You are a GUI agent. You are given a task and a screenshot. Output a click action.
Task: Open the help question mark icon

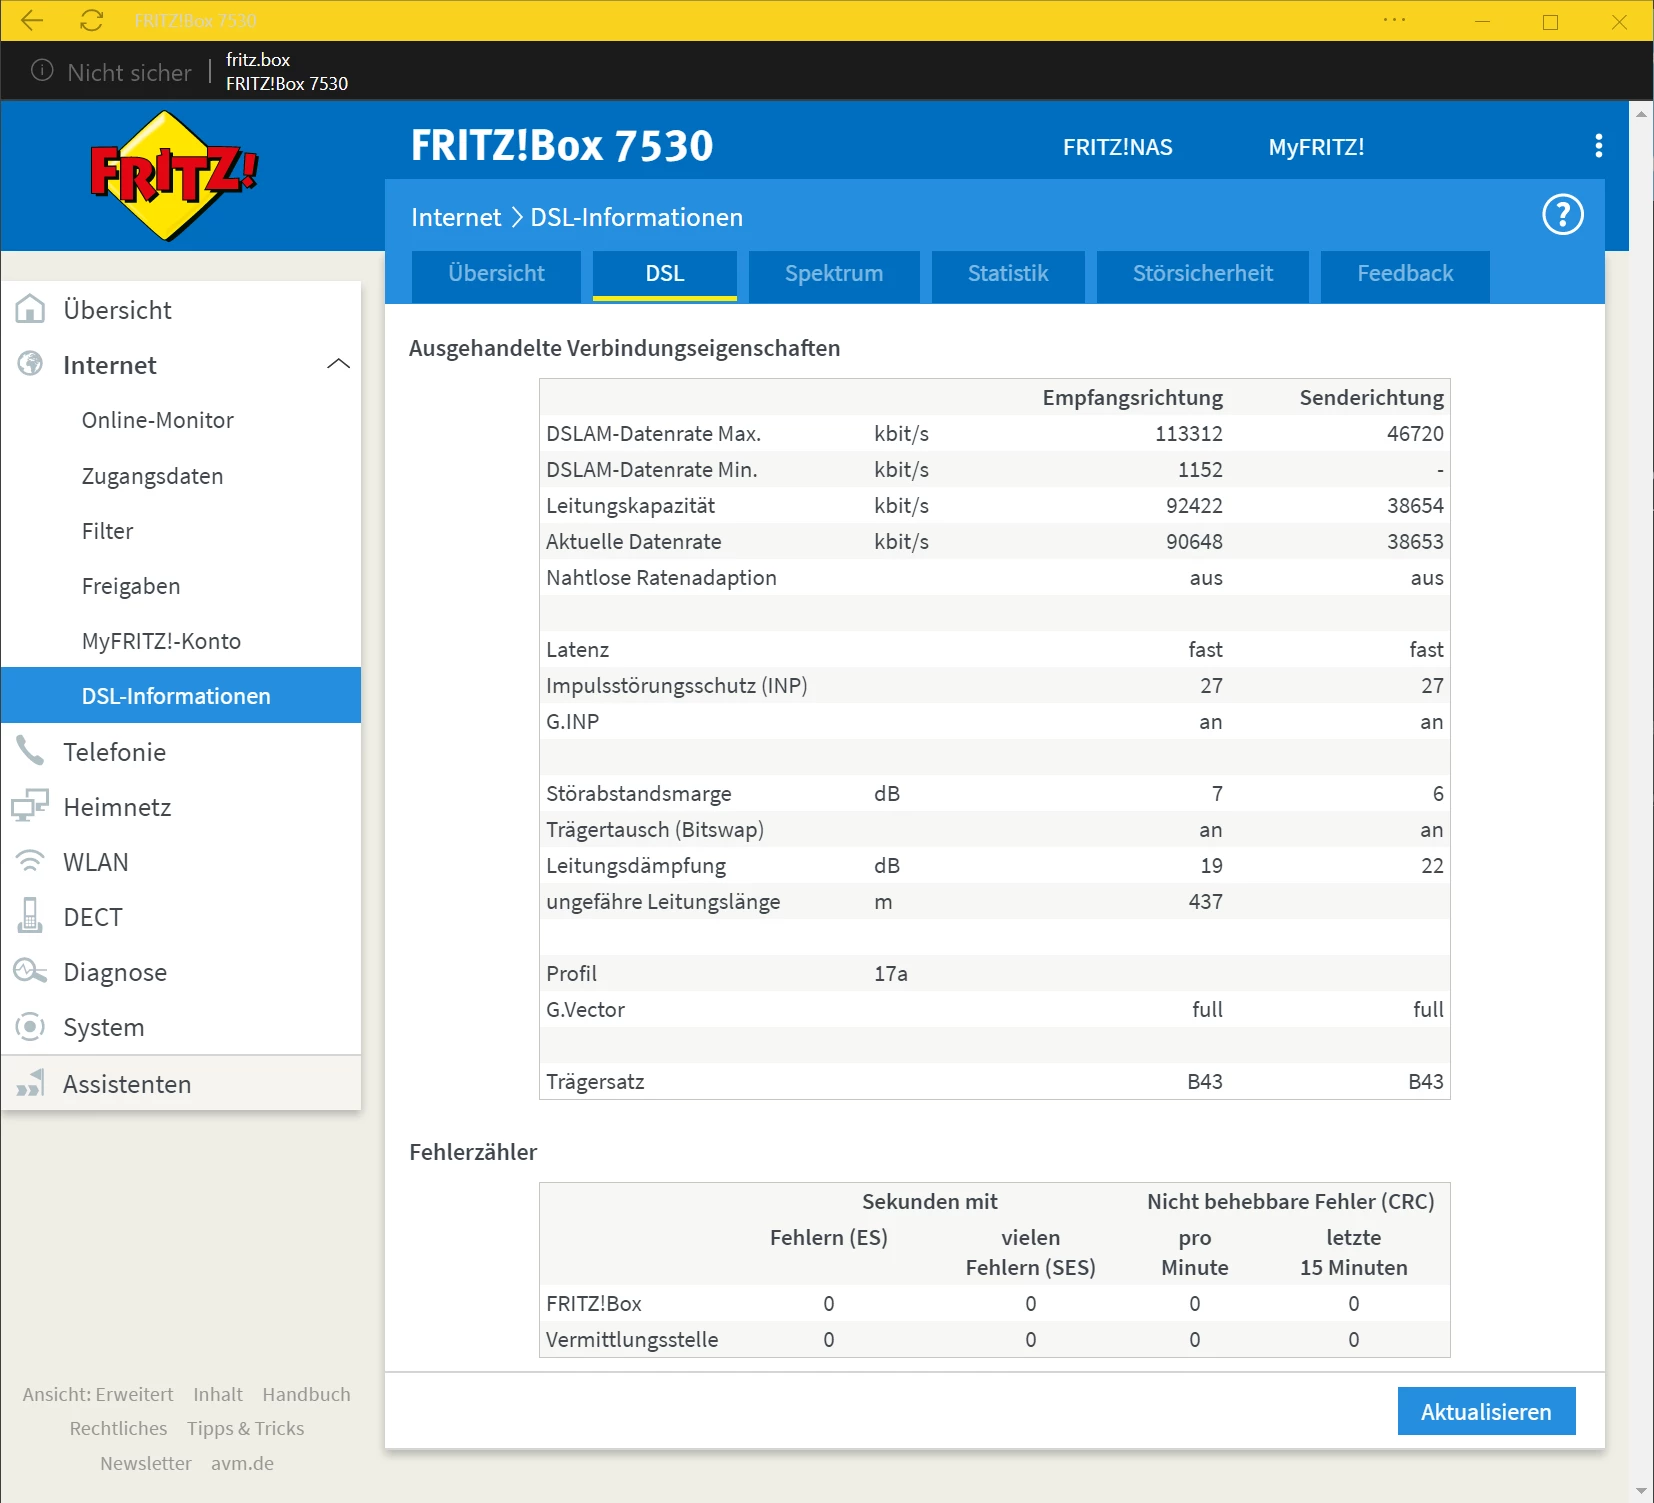1562,214
